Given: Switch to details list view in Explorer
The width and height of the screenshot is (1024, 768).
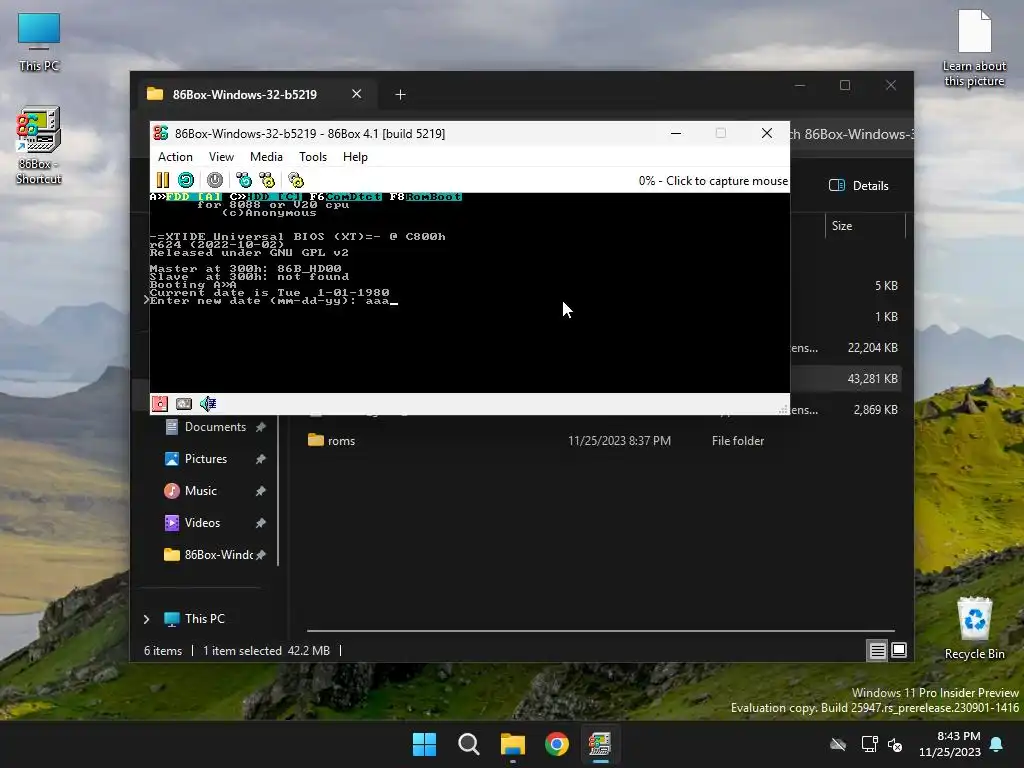Looking at the screenshot, I should pyautogui.click(x=877, y=650).
